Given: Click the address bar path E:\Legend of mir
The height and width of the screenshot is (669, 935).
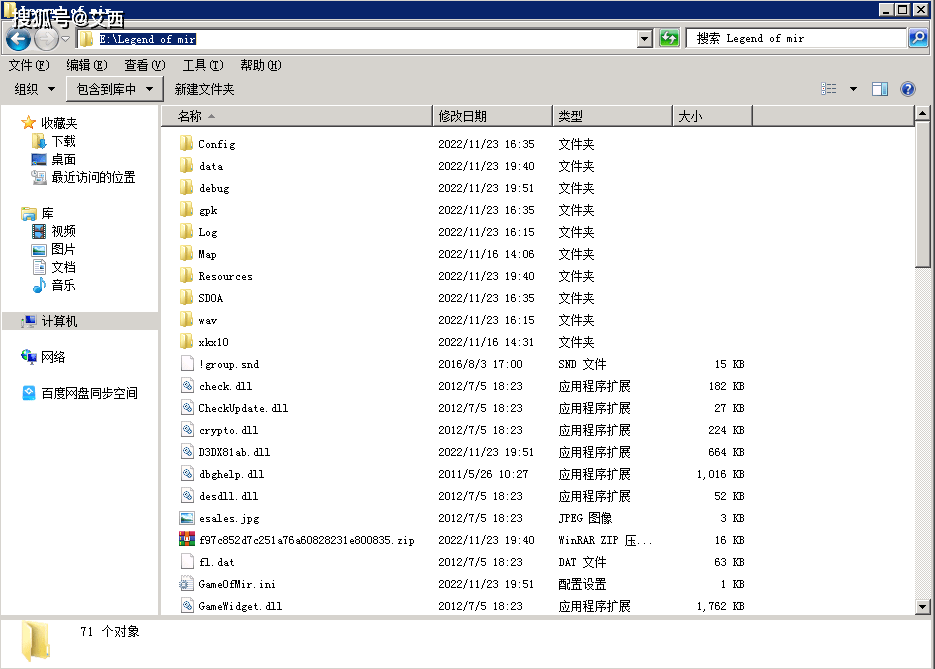Looking at the screenshot, I should pyautogui.click(x=147, y=39).
